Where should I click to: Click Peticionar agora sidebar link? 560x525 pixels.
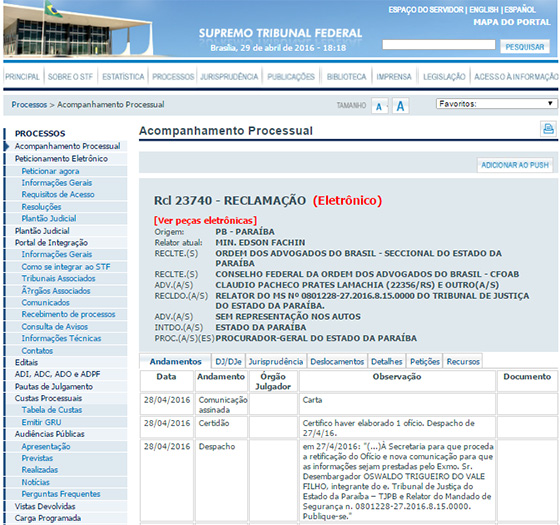[x=50, y=171]
